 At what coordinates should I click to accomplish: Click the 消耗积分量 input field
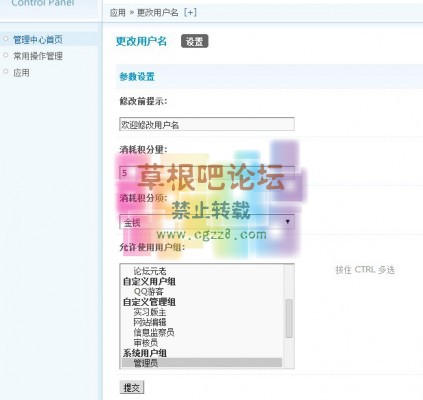coord(207,173)
